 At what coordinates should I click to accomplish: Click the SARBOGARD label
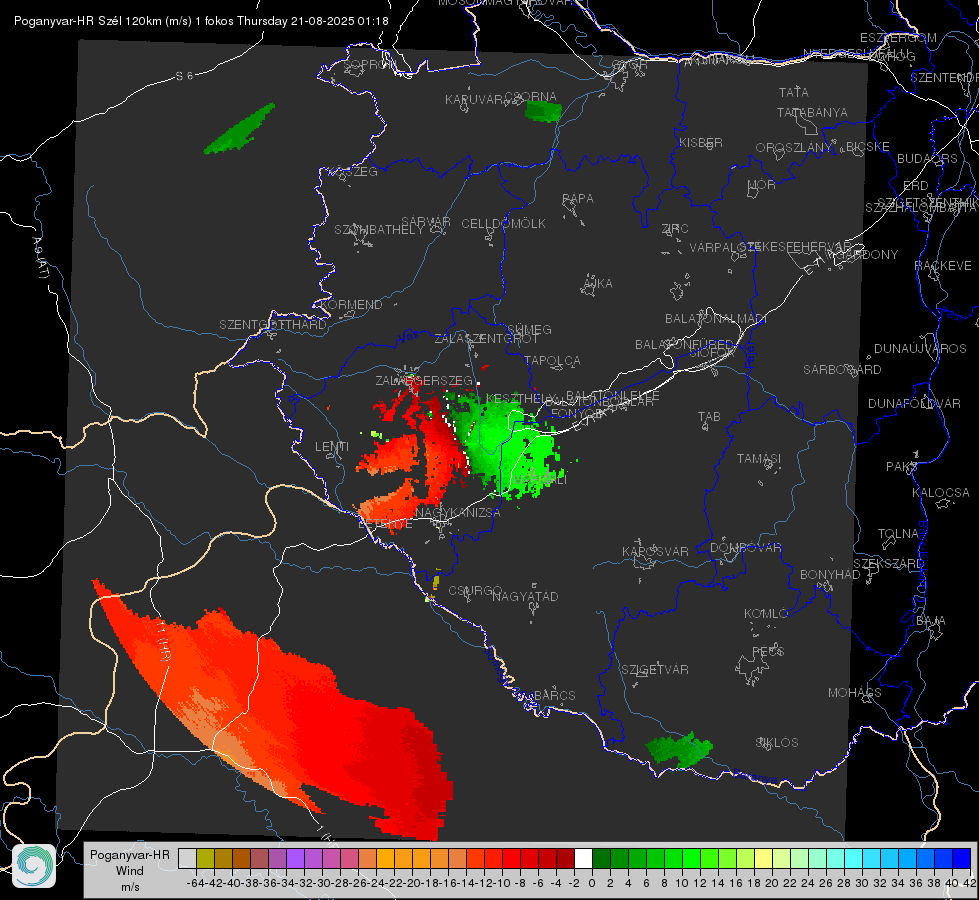click(842, 370)
